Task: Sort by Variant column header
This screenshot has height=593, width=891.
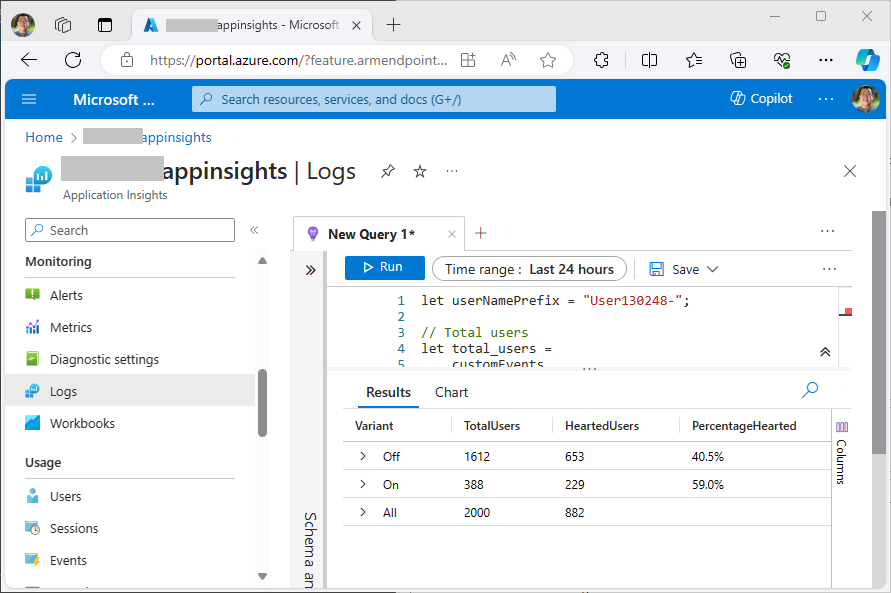Action: pos(374,426)
